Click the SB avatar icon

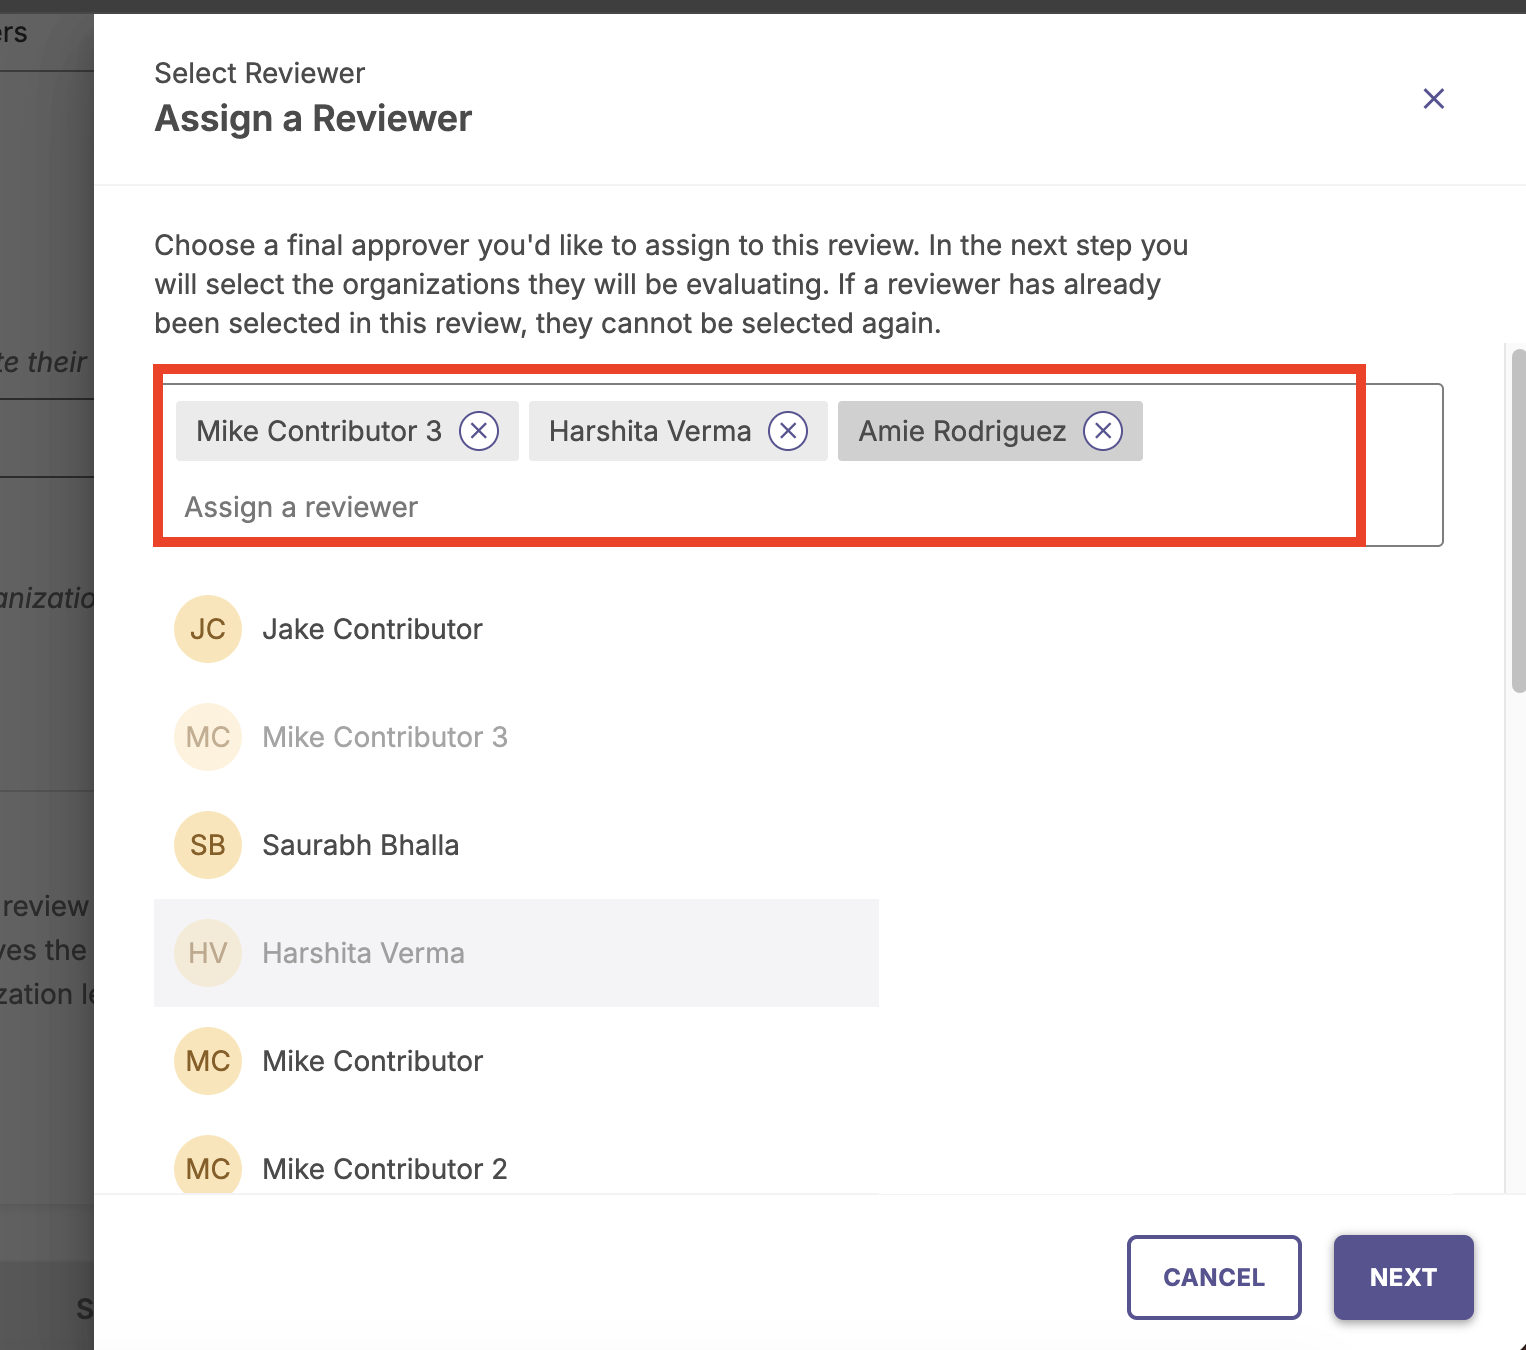[x=208, y=845]
